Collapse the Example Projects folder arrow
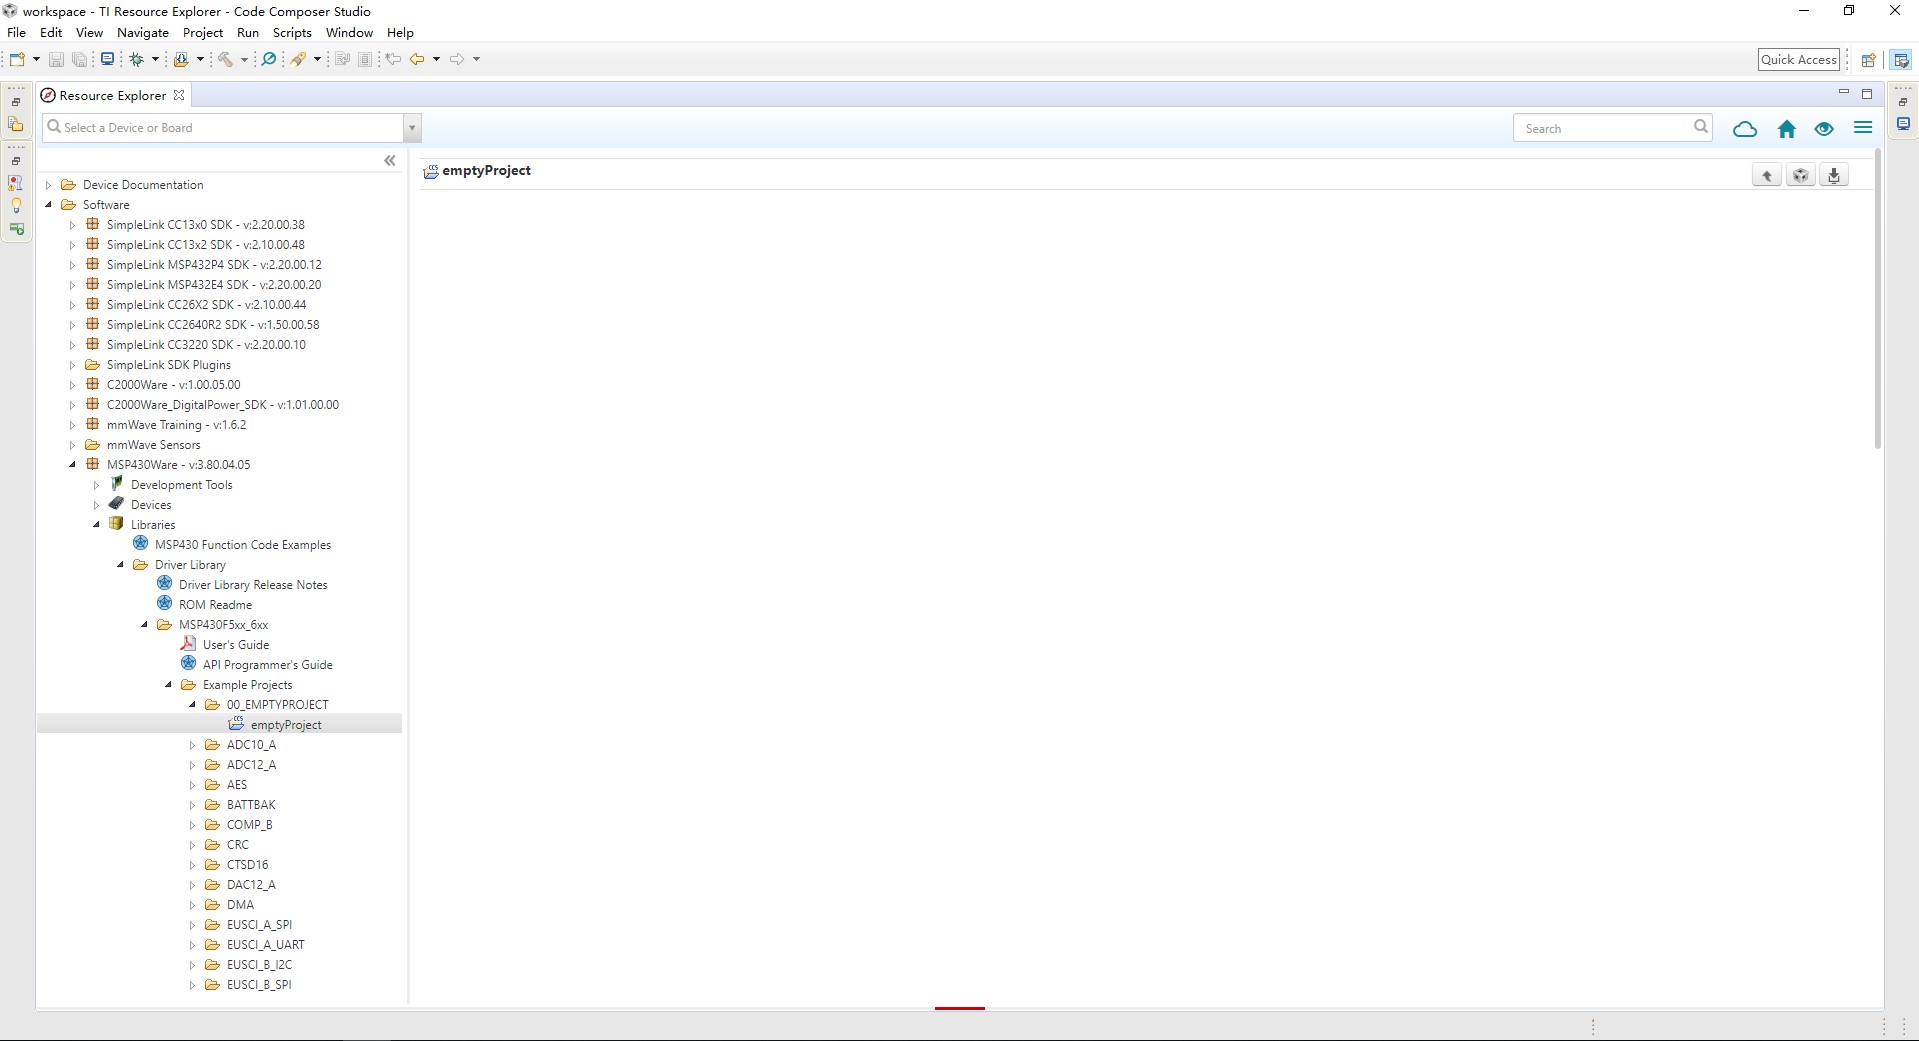The width and height of the screenshot is (1919, 1041). (168, 685)
